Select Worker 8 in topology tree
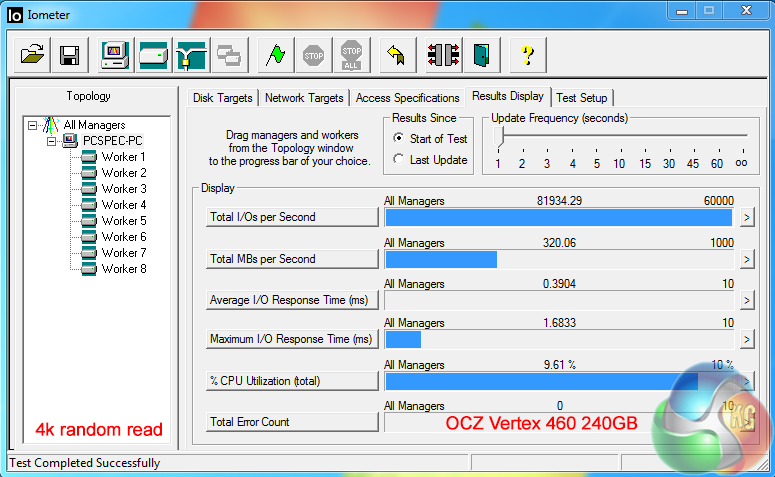Screen dimensions: 775x477 124,269
